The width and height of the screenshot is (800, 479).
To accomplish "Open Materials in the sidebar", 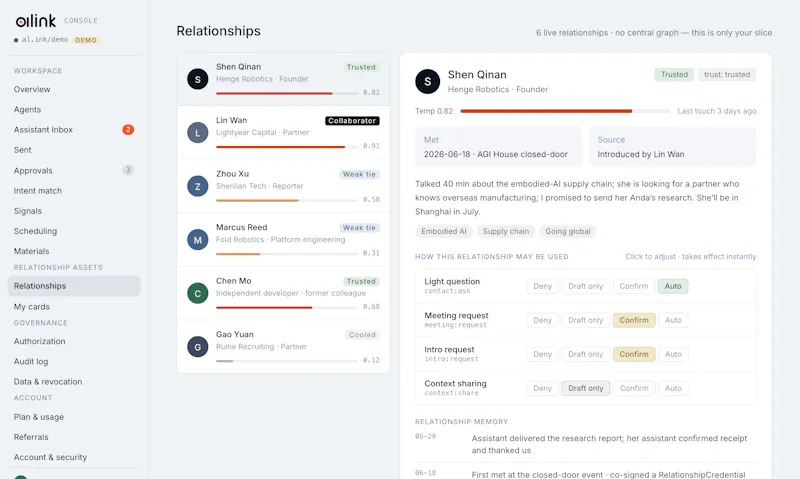I will click(32, 251).
